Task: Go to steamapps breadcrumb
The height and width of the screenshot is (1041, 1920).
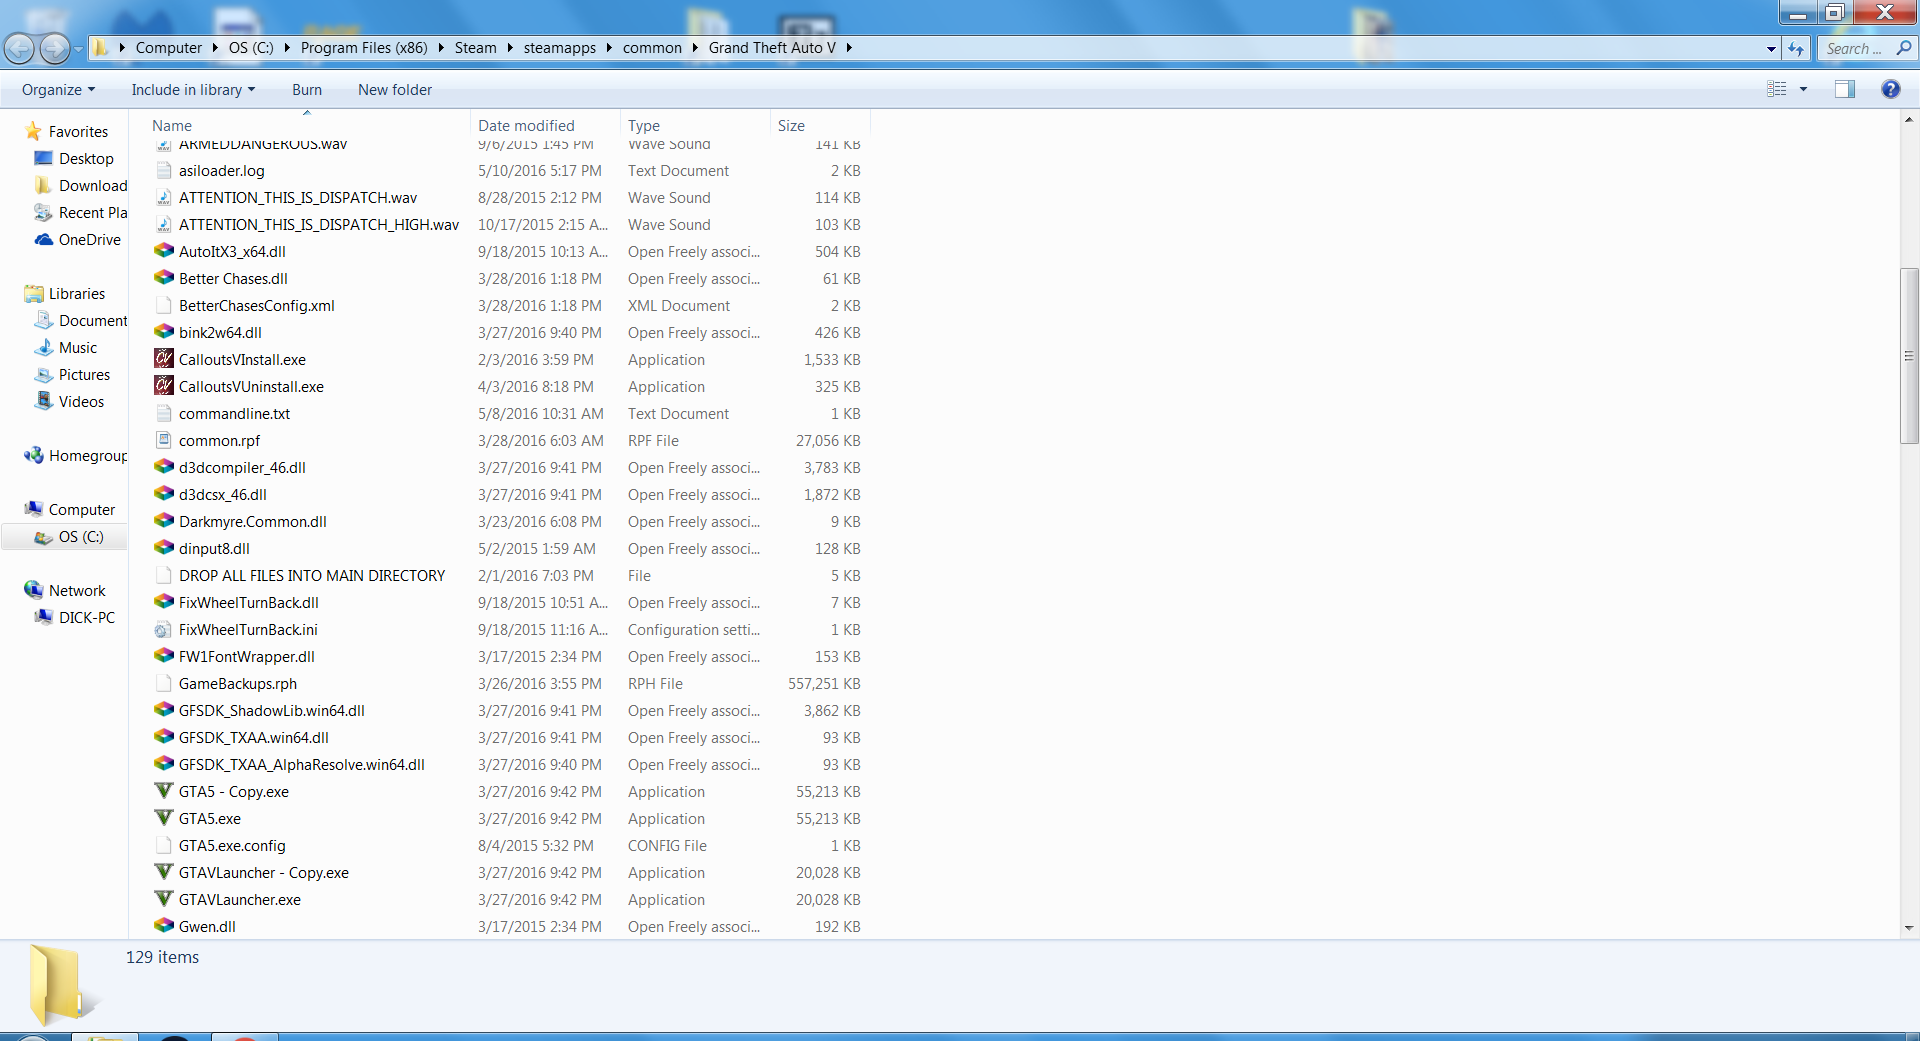Action: click(x=559, y=47)
